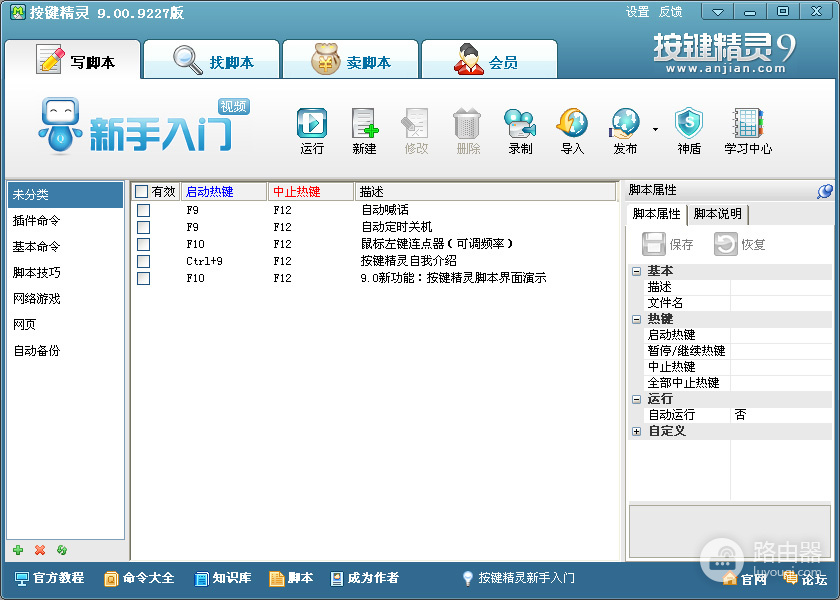Collapse the 基本 property group
Viewport: 840px width, 600px height.
click(x=636, y=271)
